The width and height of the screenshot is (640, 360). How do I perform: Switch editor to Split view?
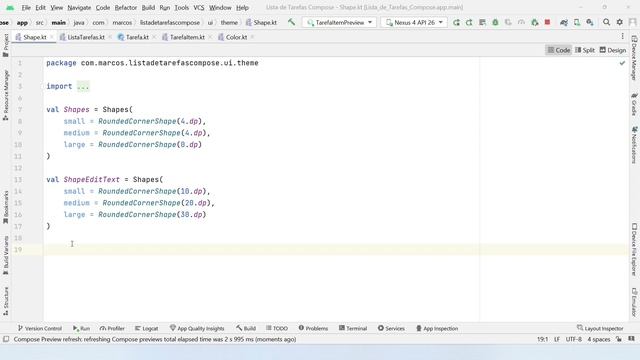click(585, 50)
